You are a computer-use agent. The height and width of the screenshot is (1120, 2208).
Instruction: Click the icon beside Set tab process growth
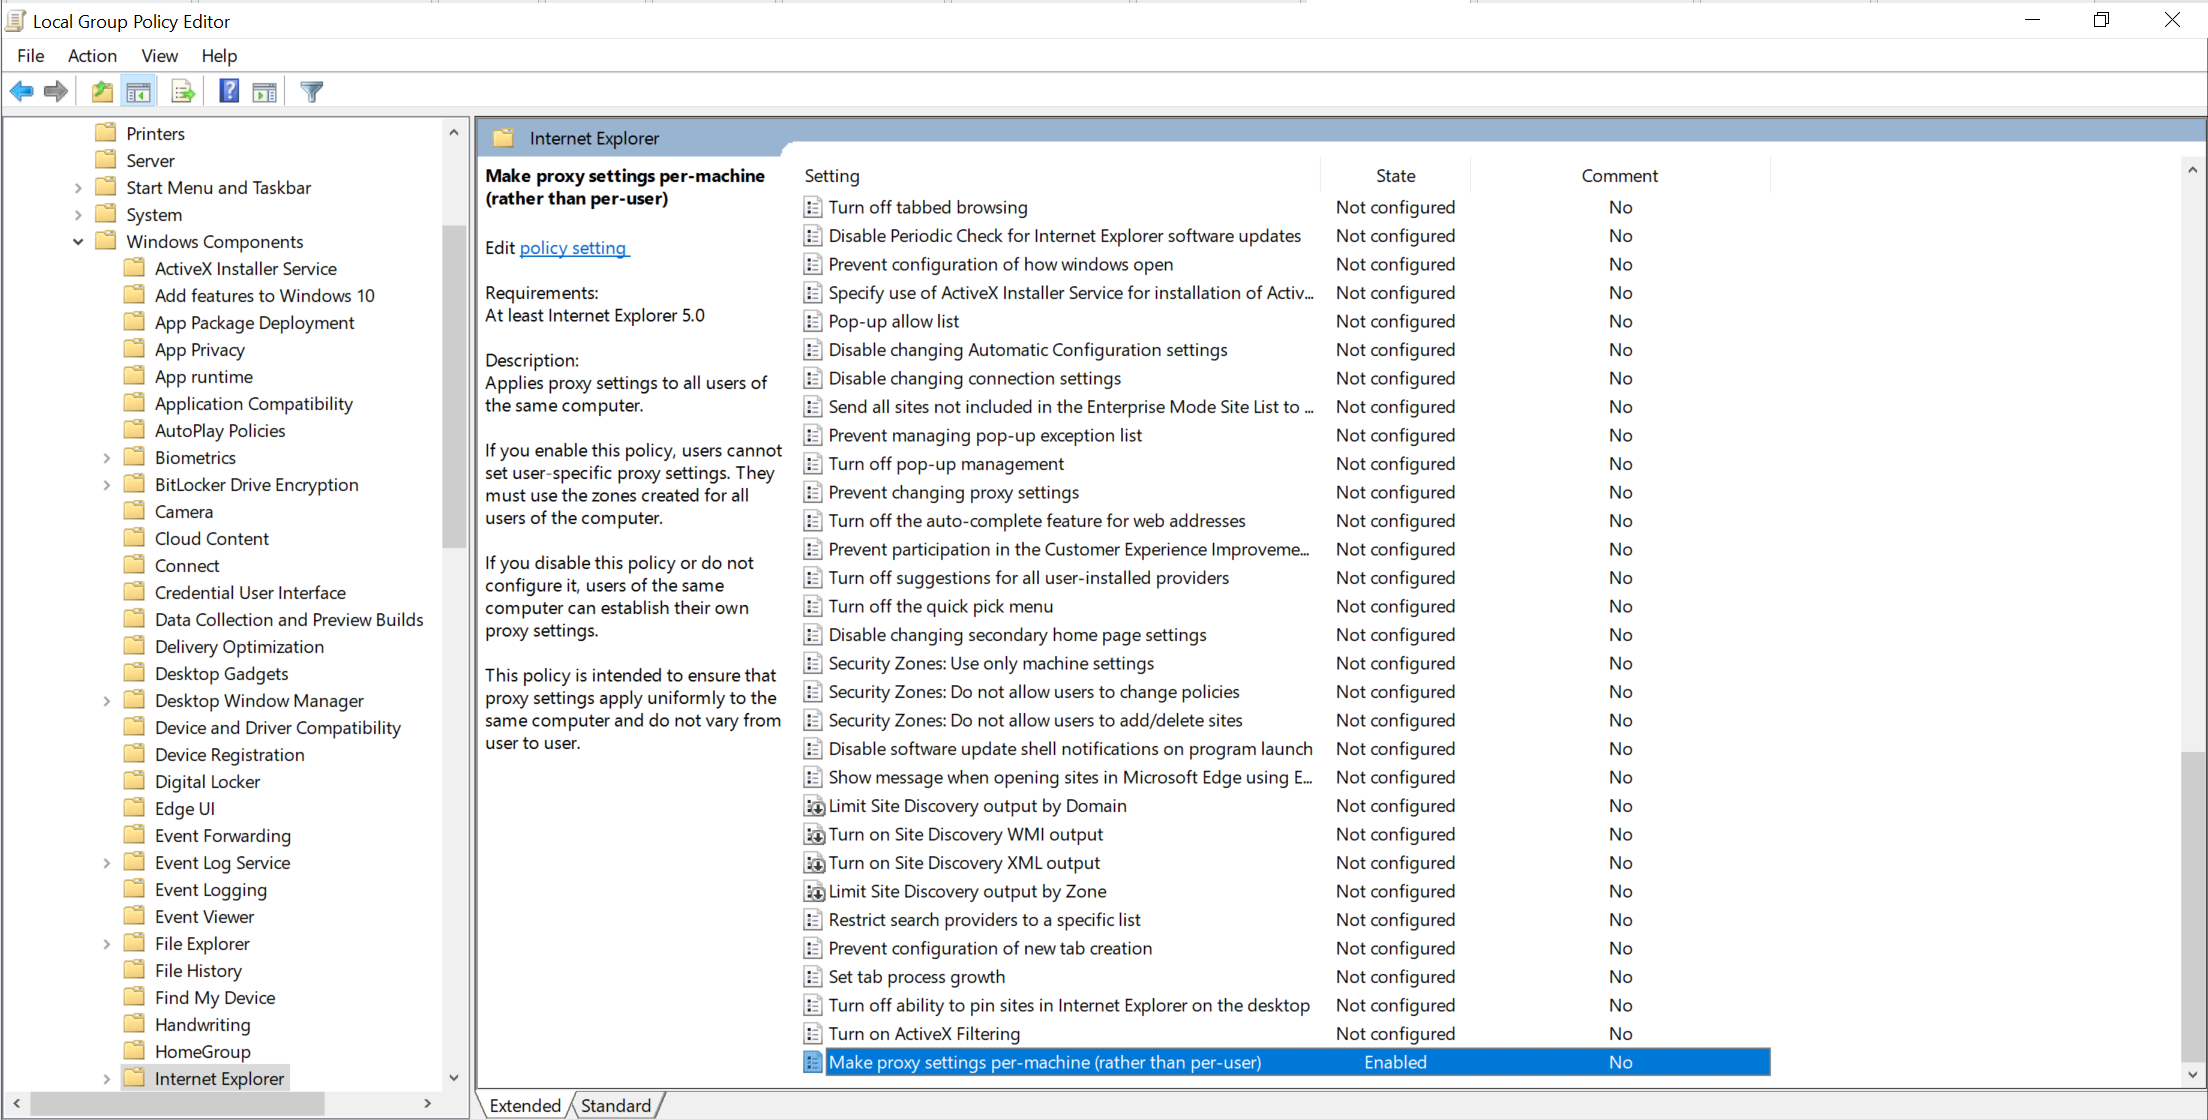pyautogui.click(x=813, y=977)
